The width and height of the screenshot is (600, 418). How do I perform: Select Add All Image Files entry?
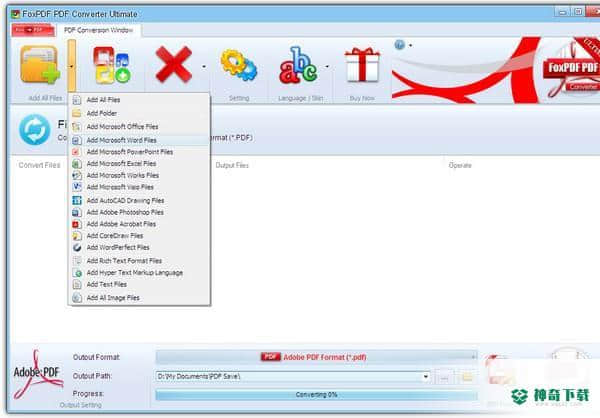(x=139, y=298)
